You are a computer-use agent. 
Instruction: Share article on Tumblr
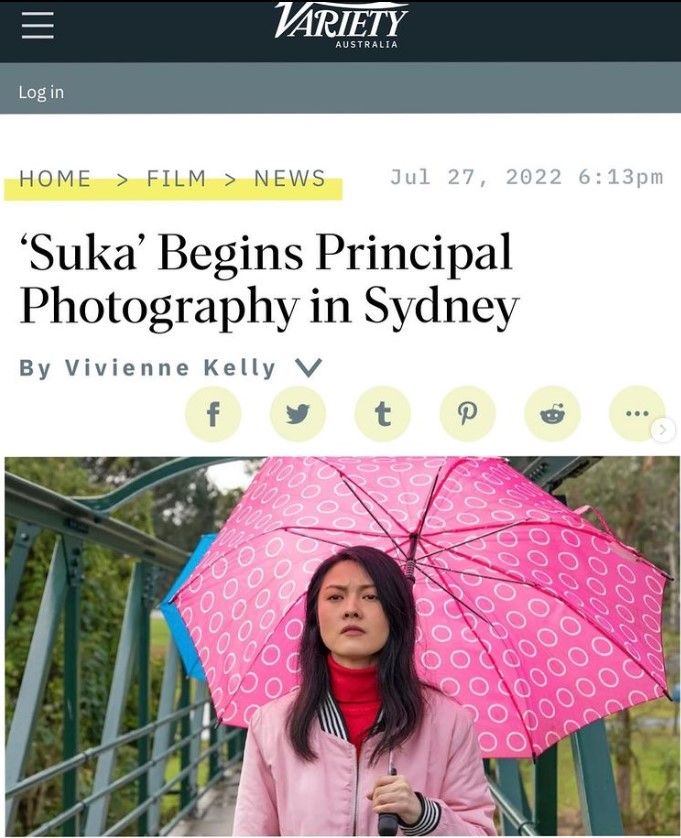pyautogui.click(x=383, y=413)
